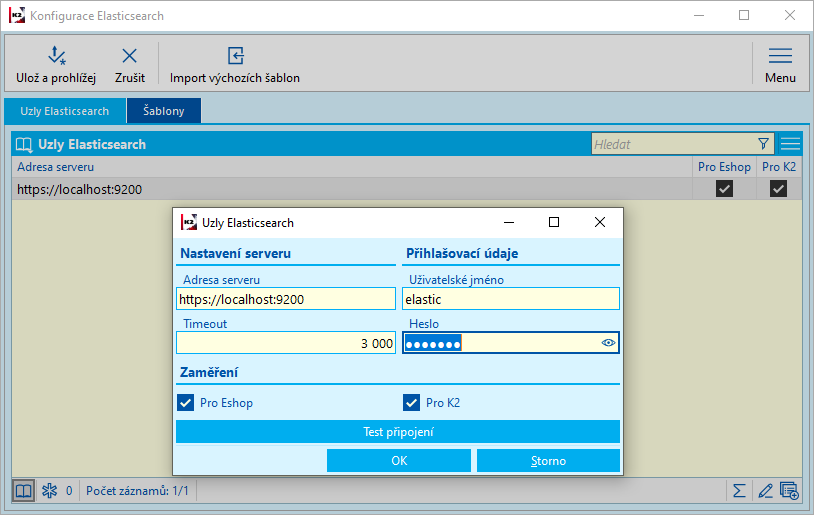Click the Test připojení button
This screenshot has height=515, width=814.
pyautogui.click(x=398, y=431)
